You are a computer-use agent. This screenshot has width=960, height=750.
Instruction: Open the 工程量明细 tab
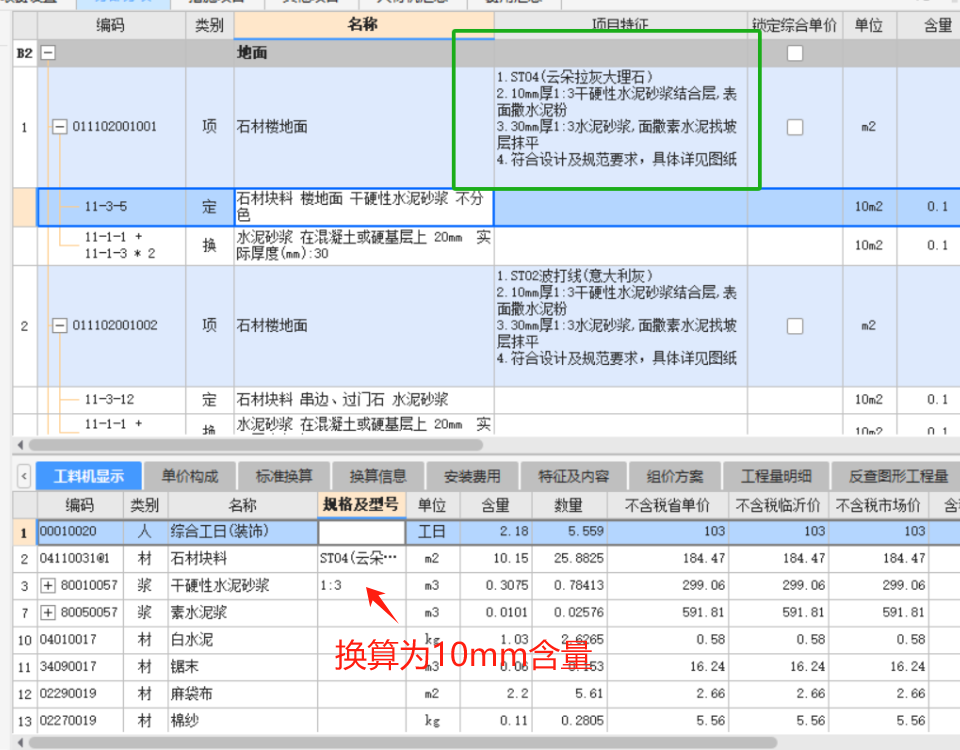tap(776, 476)
